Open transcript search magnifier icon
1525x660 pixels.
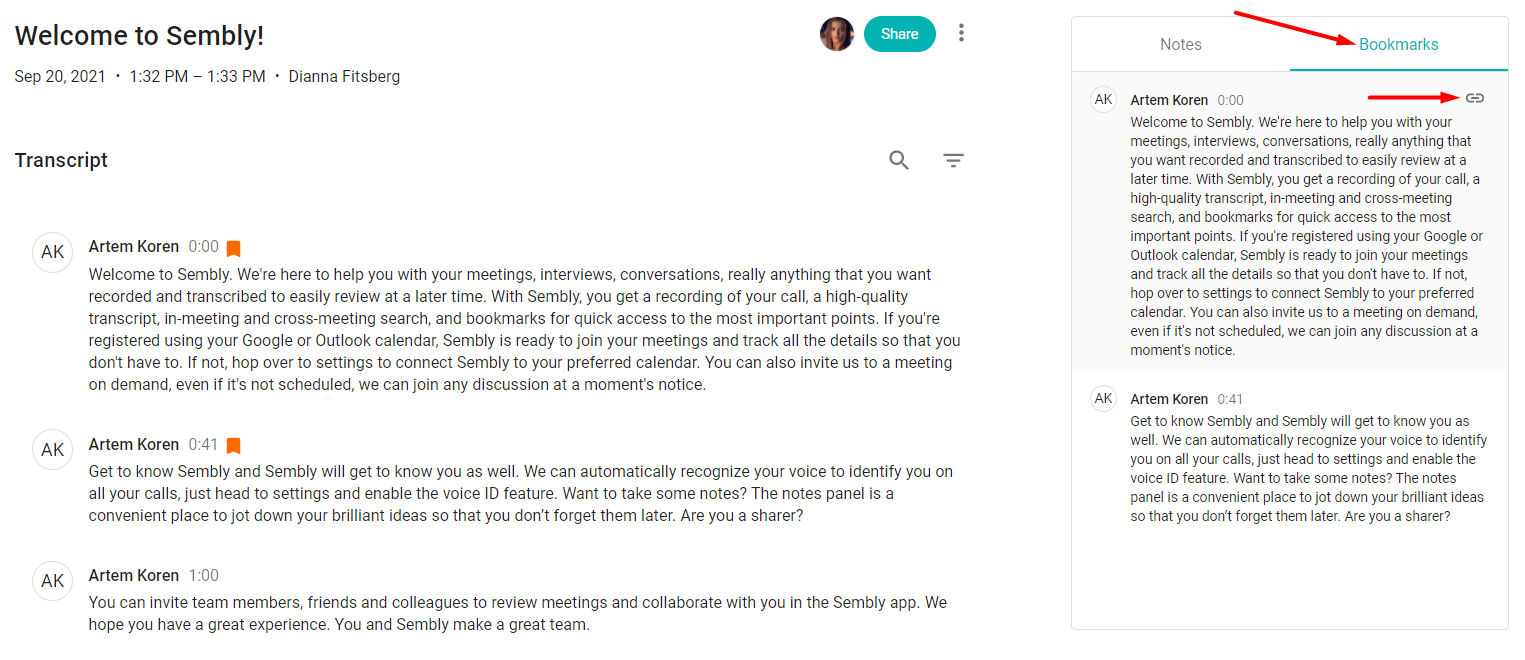(899, 160)
